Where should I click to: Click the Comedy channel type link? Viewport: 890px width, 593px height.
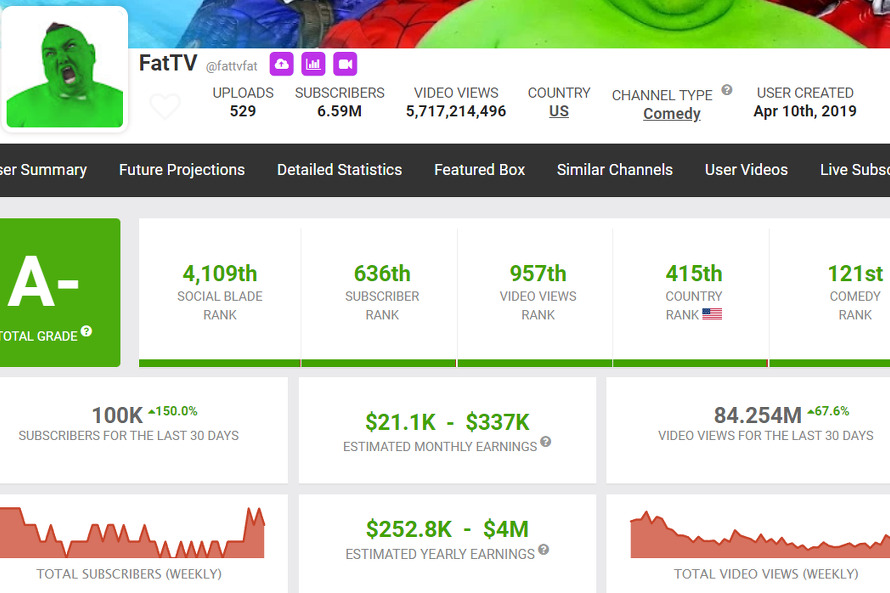[671, 113]
